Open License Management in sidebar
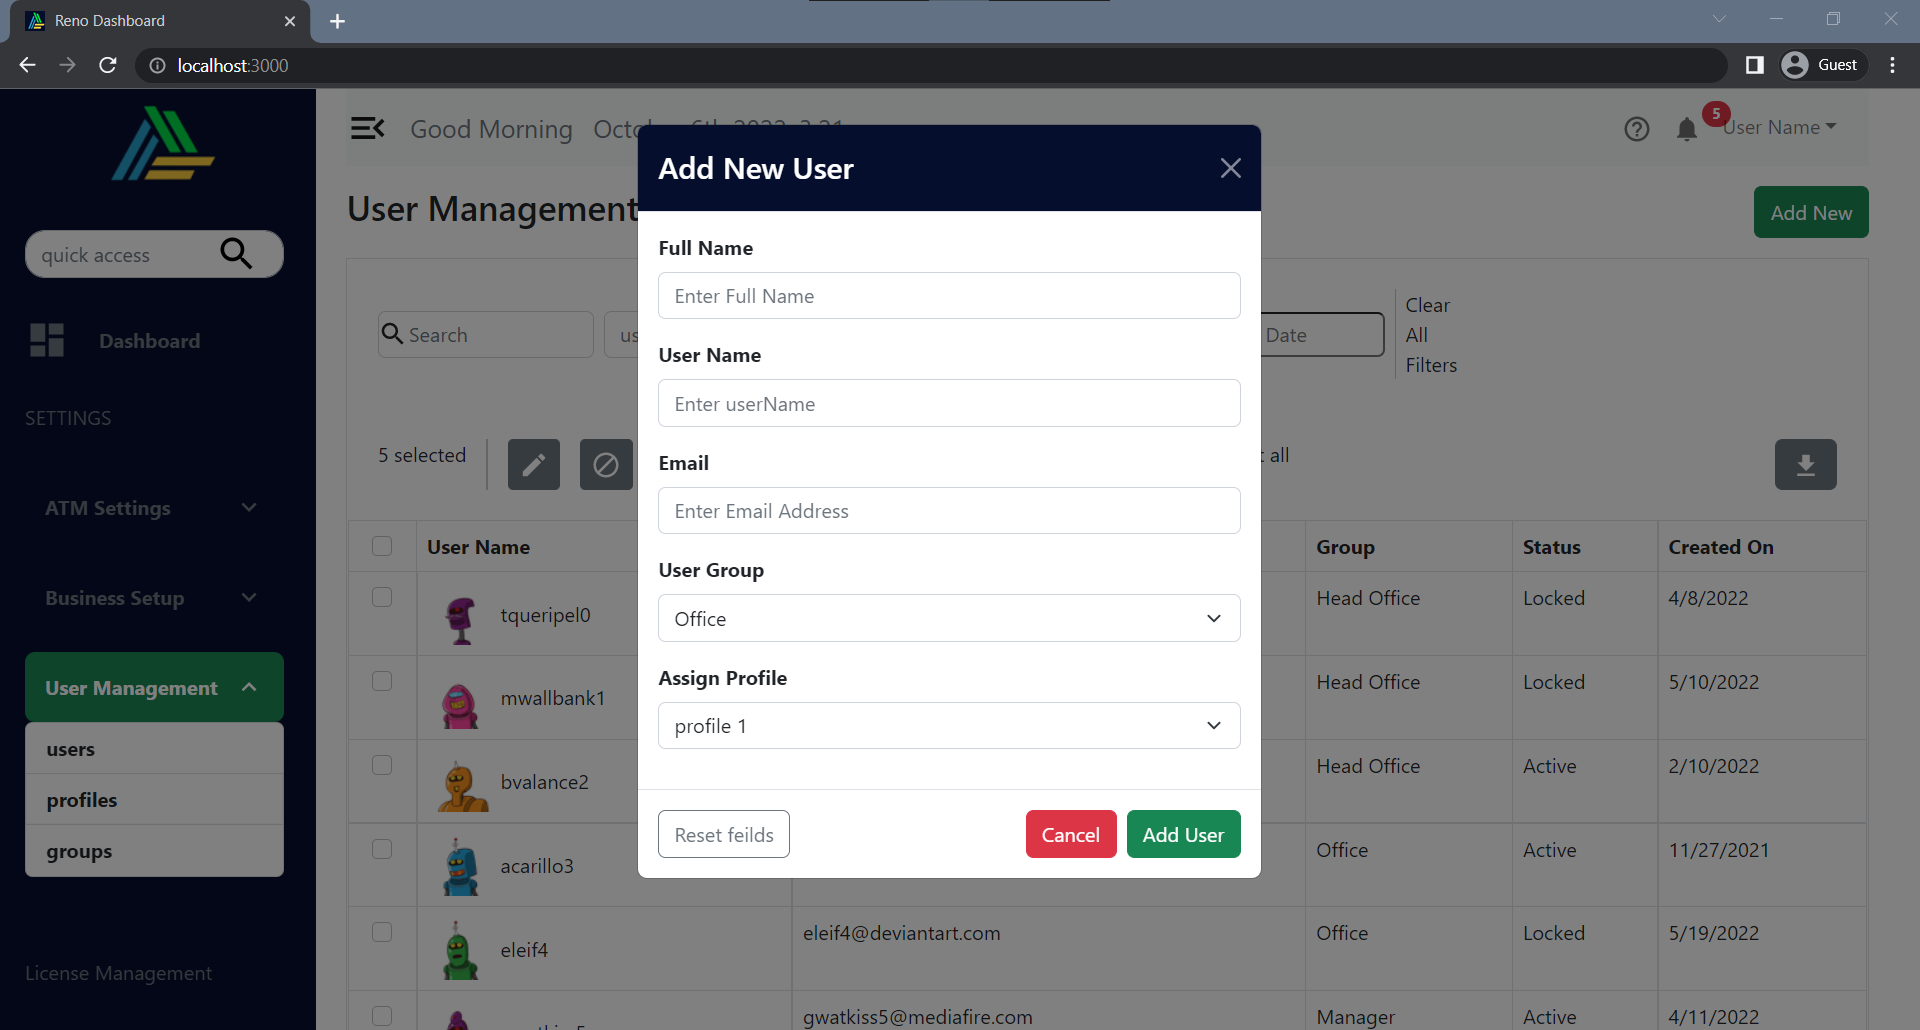The image size is (1920, 1030). coord(118,973)
